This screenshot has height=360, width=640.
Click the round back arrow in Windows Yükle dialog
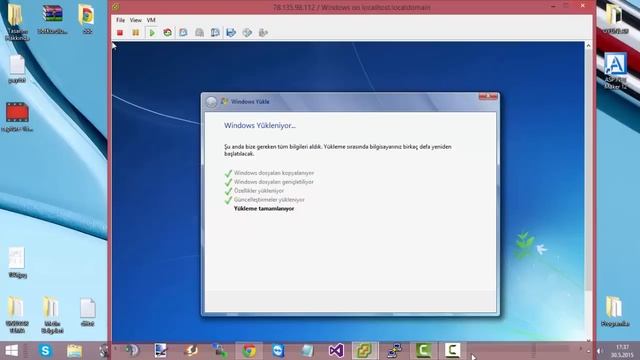211,102
